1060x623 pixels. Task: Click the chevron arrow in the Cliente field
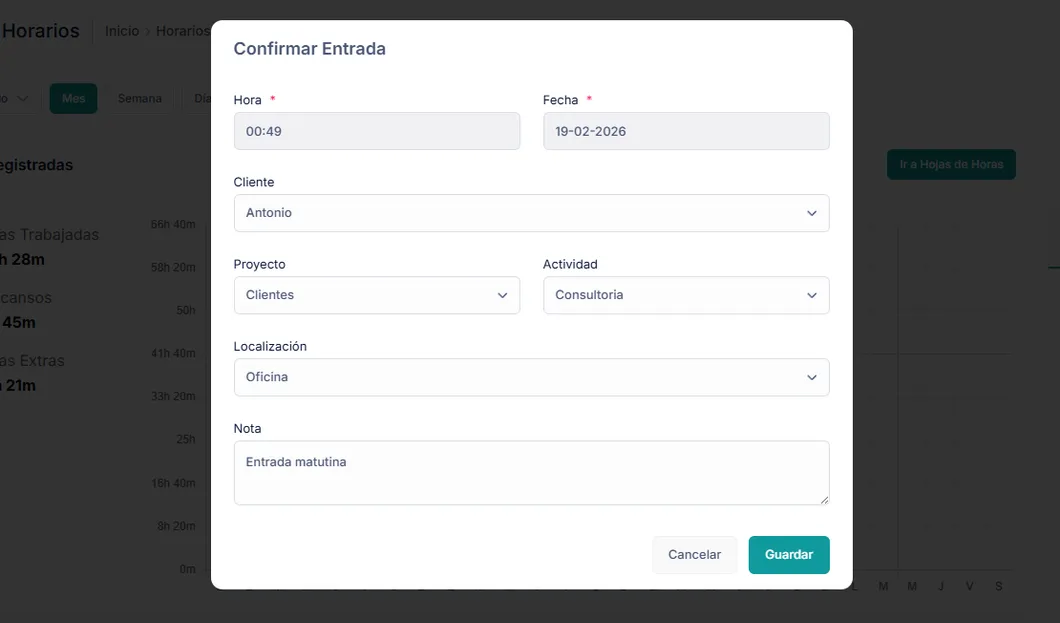coord(811,213)
